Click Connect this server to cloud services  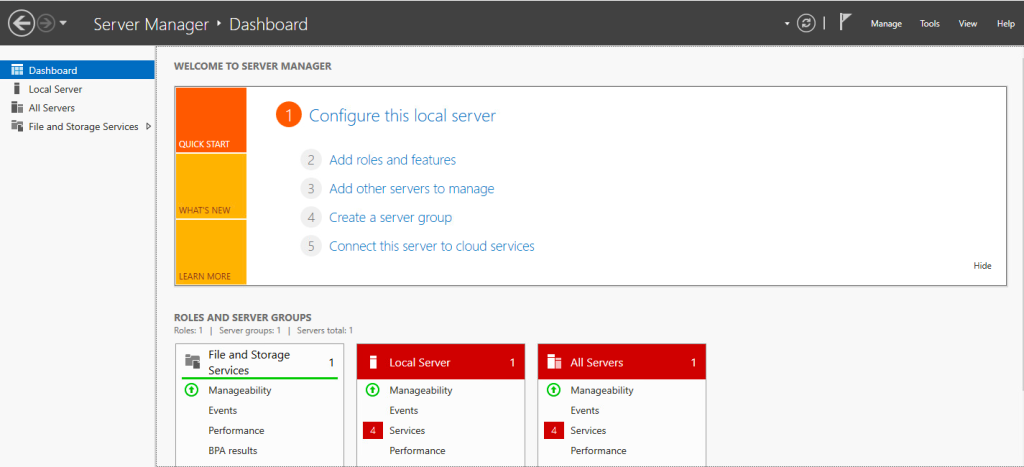(432, 246)
